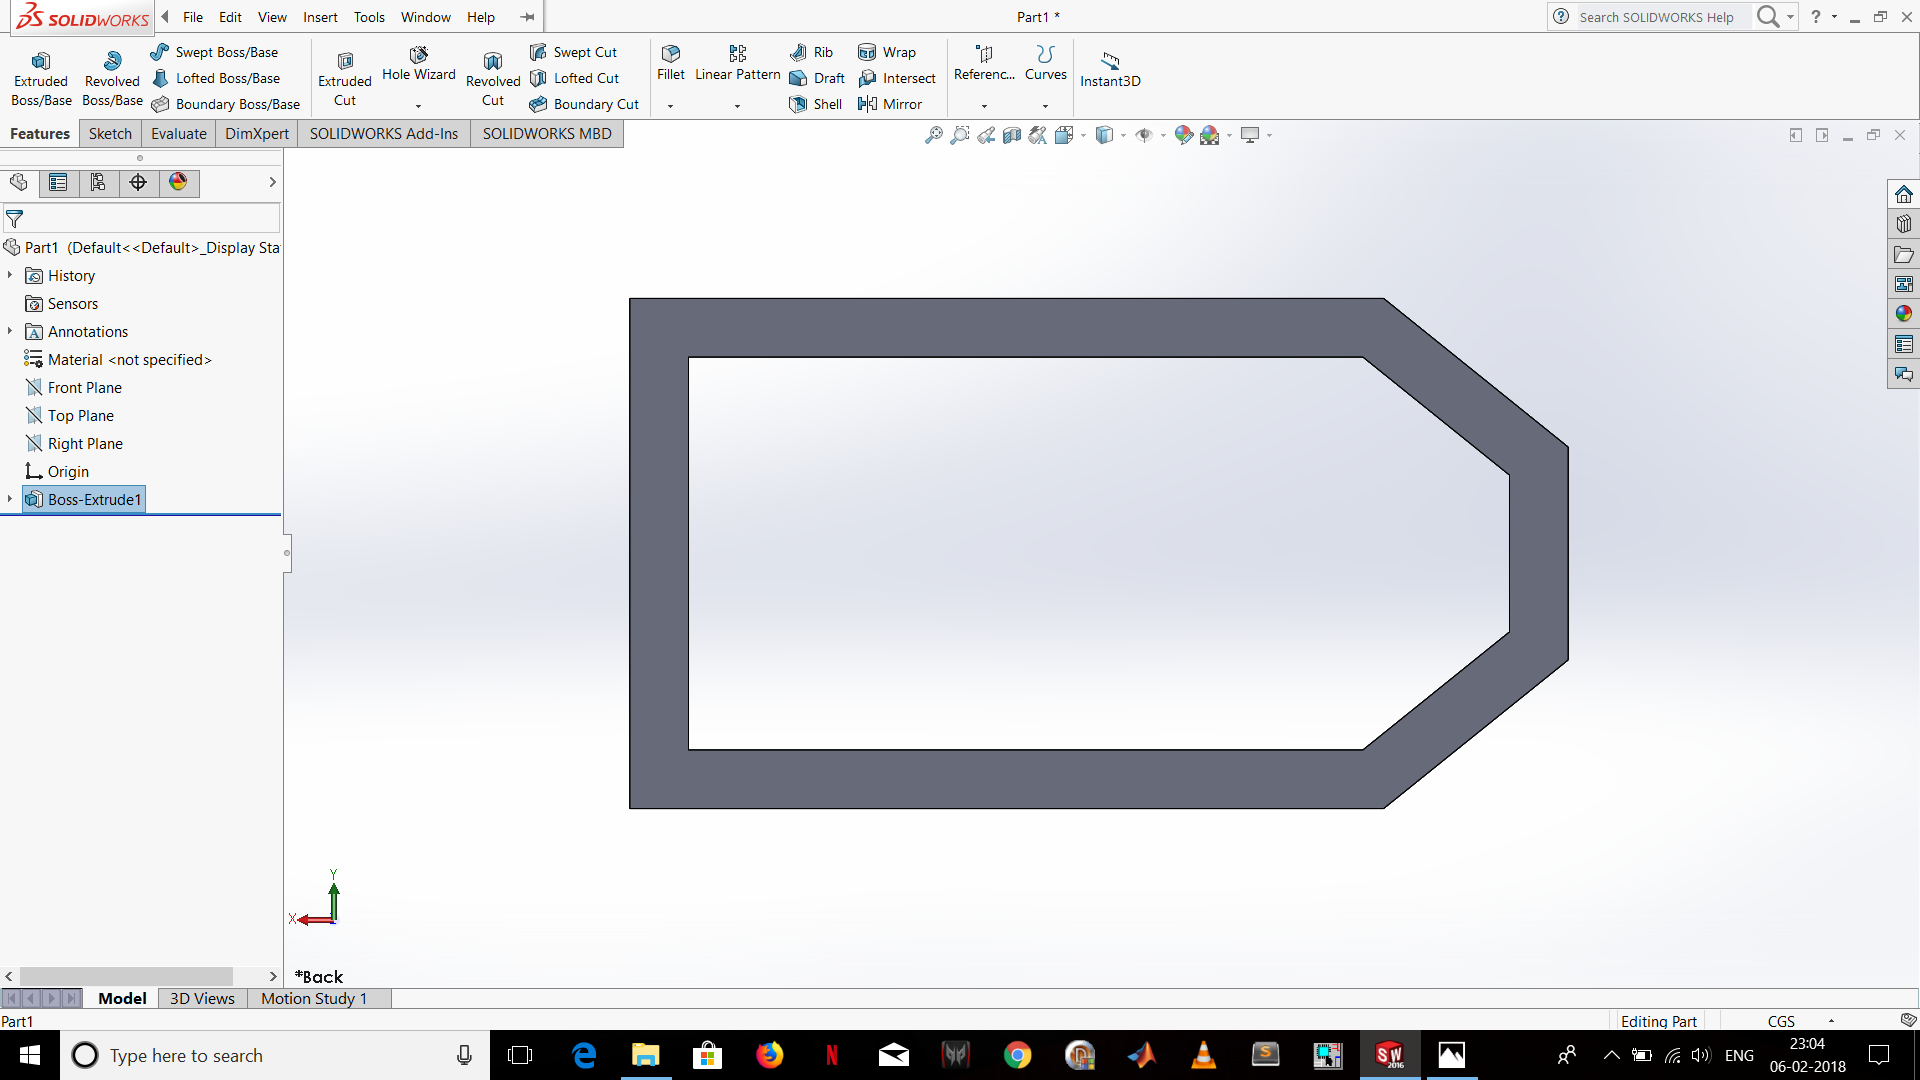Image resolution: width=1920 pixels, height=1080 pixels.
Task: Open Google Chrome from the taskbar
Action: tap(1017, 1055)
